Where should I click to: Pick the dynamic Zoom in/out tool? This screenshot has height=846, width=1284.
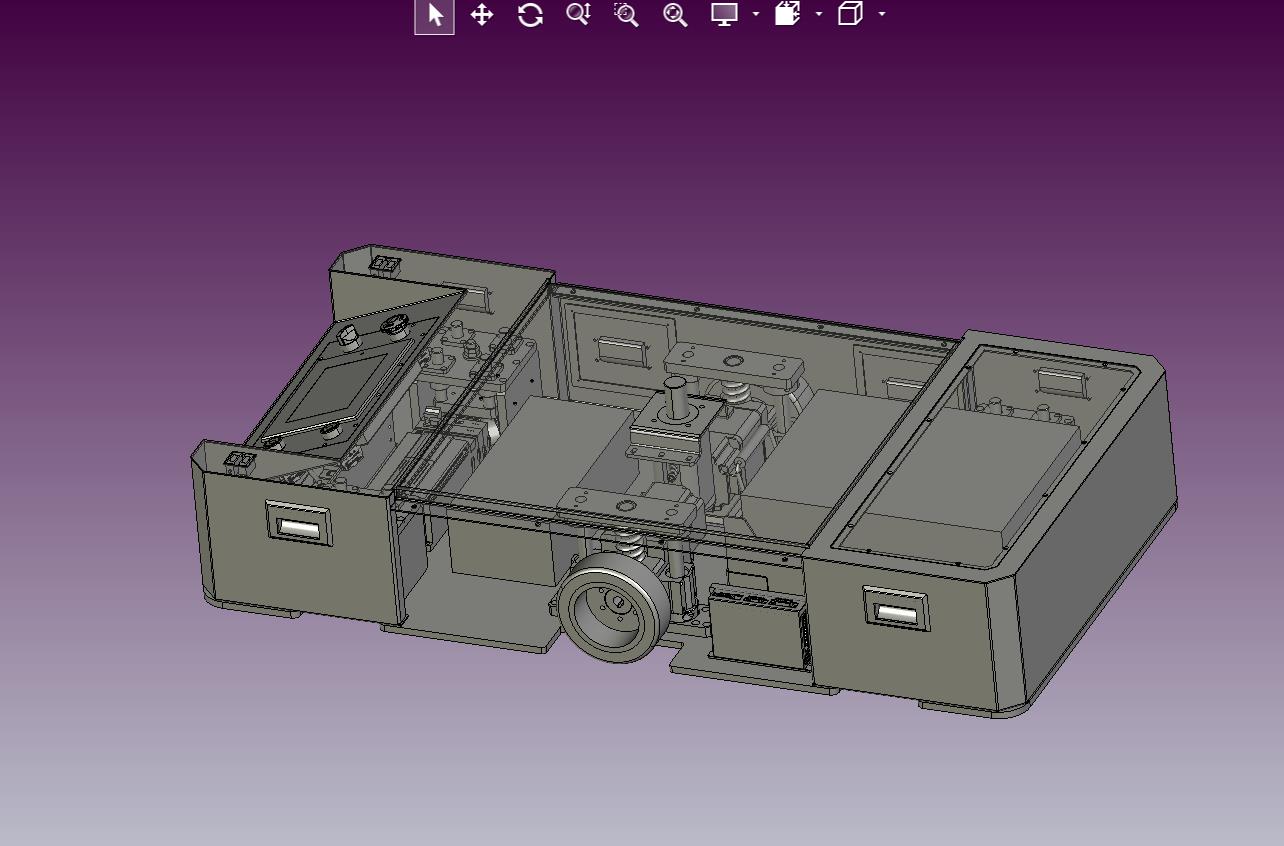coord(578,15)
